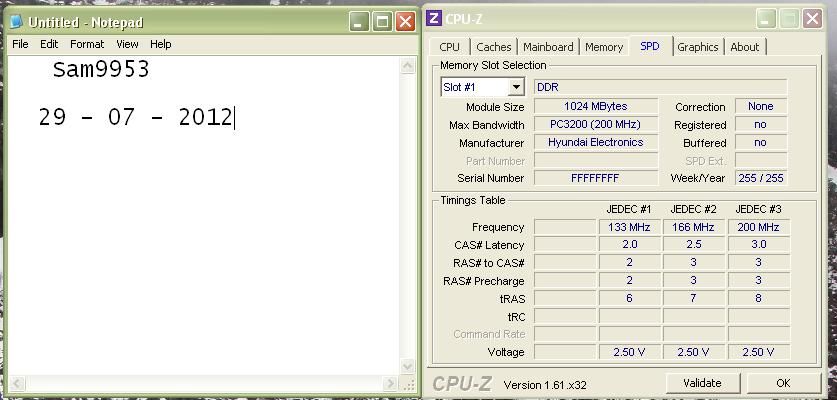Viewport: 837px width, 400px height.
Task: Click the CAS# Latency value 2.0
Action: pyautogui.click(x=629, y=245)
